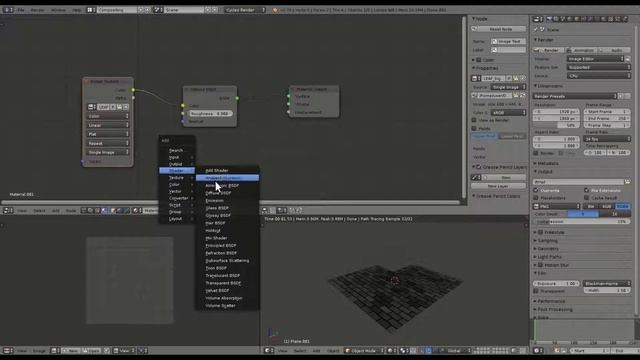Open the Render Presets dropdown

[575, 96]
